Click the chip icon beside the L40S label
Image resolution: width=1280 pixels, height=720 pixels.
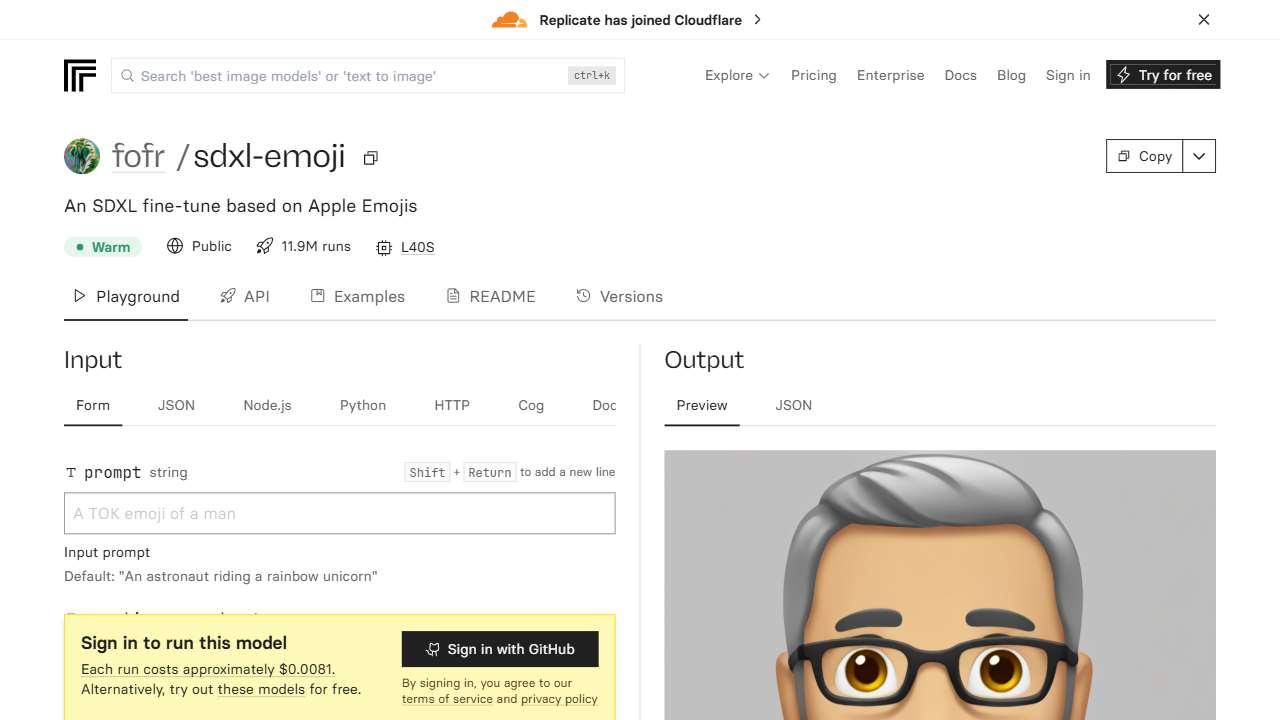[x=383, y=247]
